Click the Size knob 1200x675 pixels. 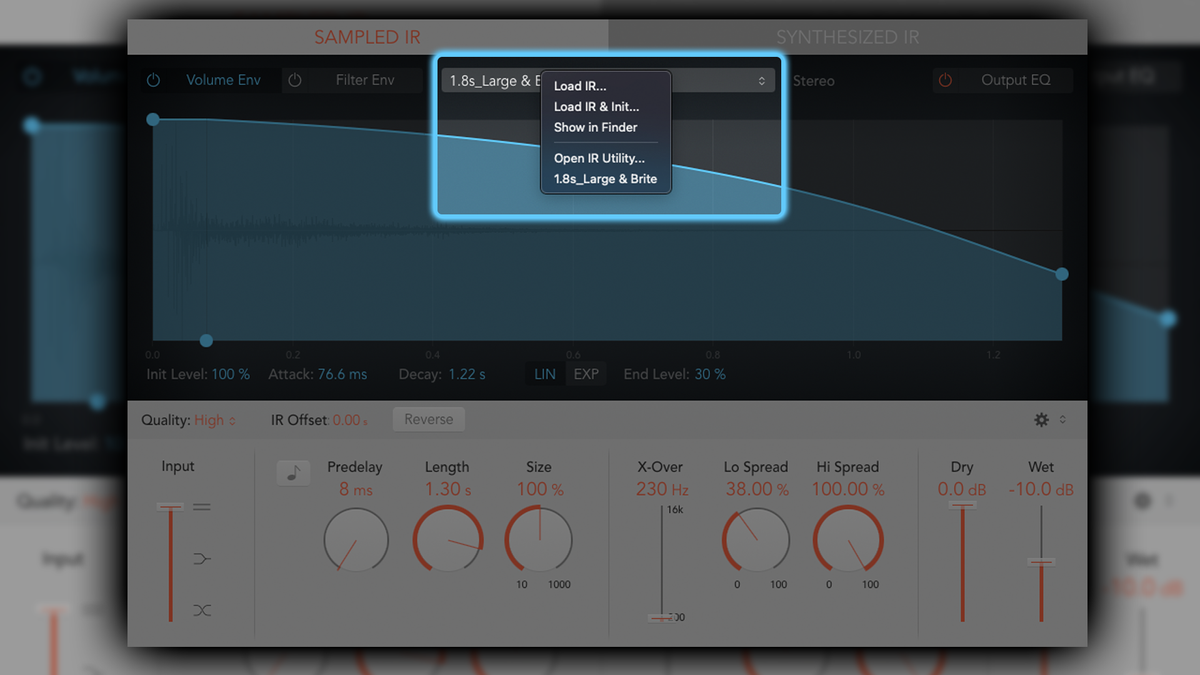tap(539, 540)
